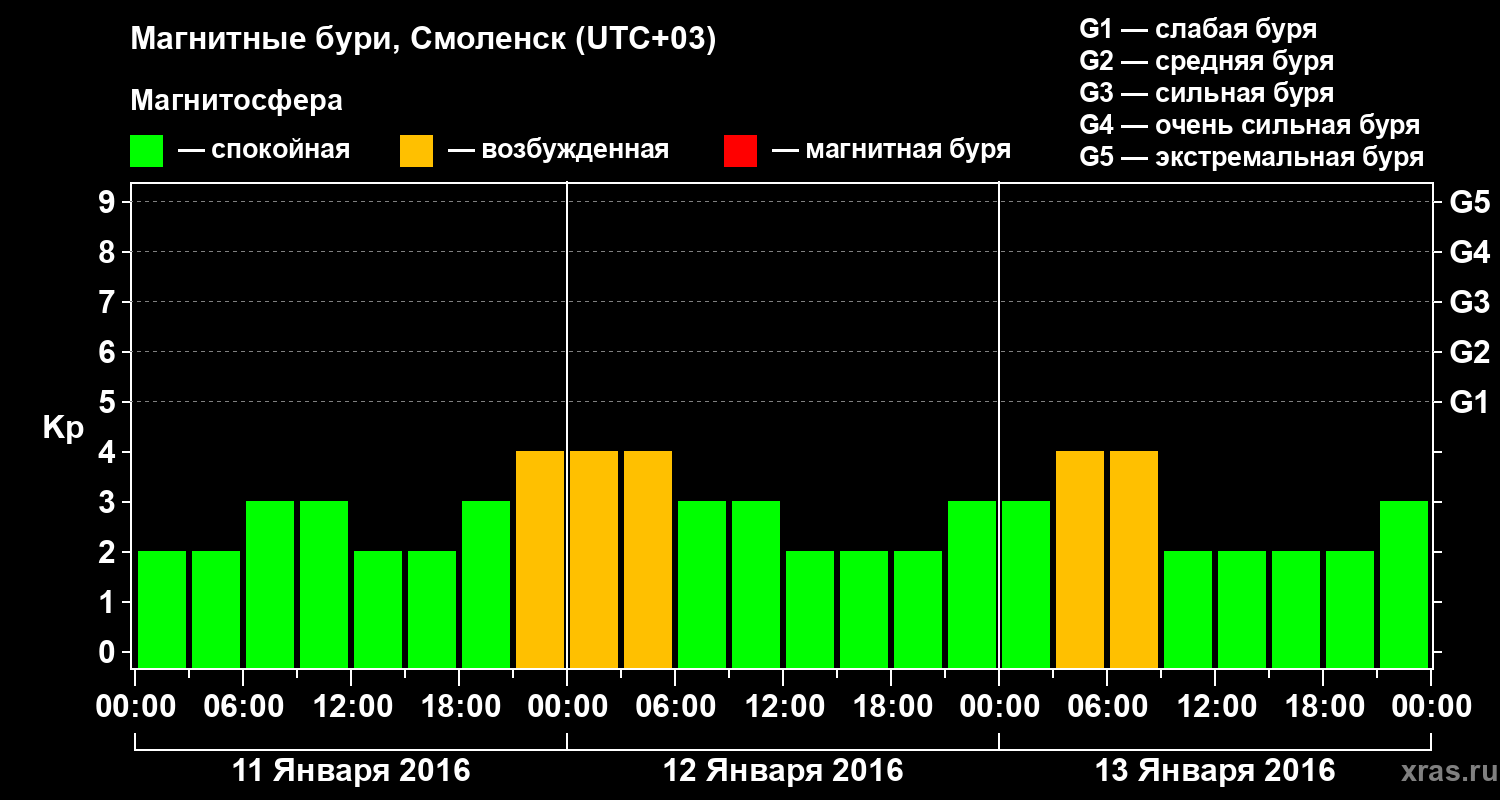Click the 06:00–09:00 green bar on 12 Января

point(702,584)
